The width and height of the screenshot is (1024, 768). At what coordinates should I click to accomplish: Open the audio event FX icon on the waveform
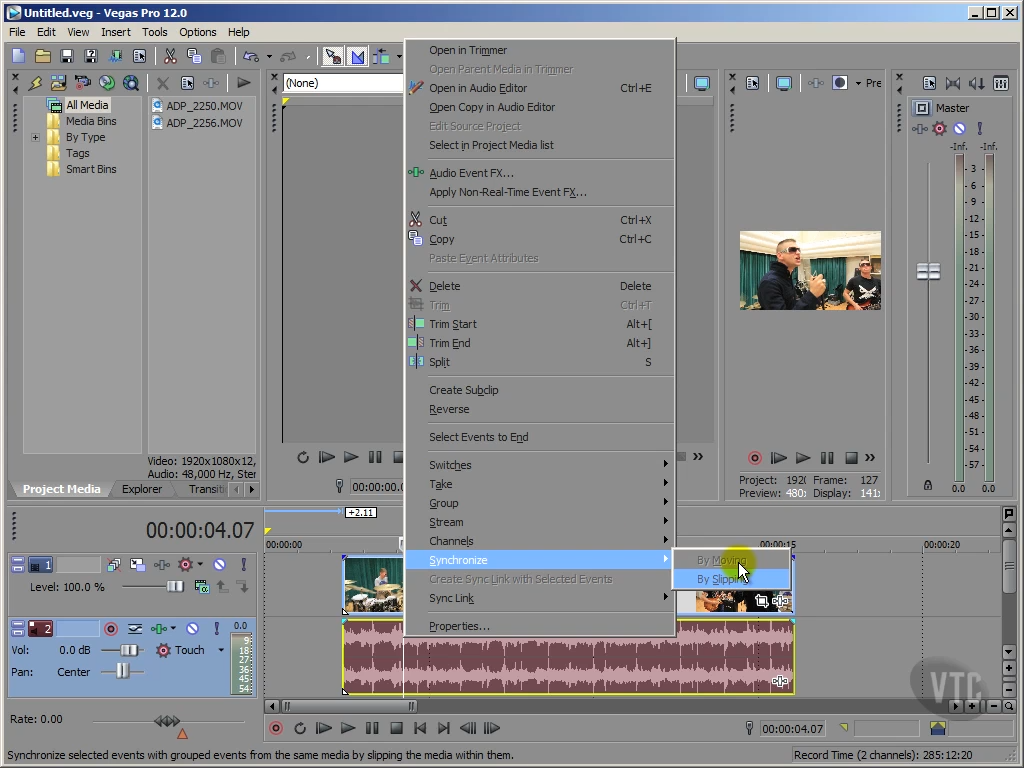[780, 681]
